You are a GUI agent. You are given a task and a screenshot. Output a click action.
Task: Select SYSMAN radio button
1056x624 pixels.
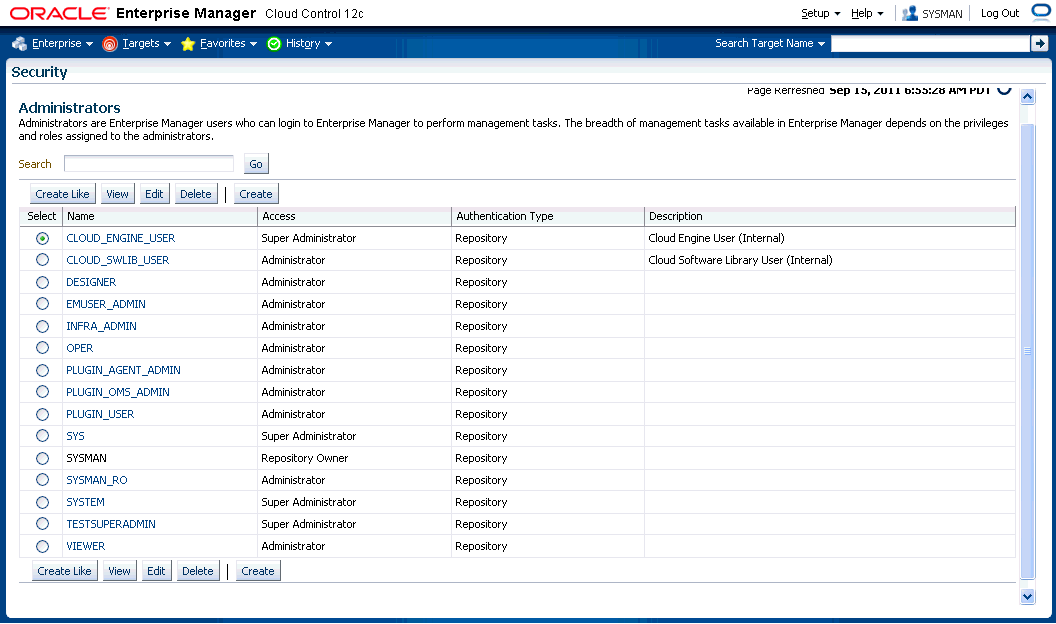pos(42,458)
